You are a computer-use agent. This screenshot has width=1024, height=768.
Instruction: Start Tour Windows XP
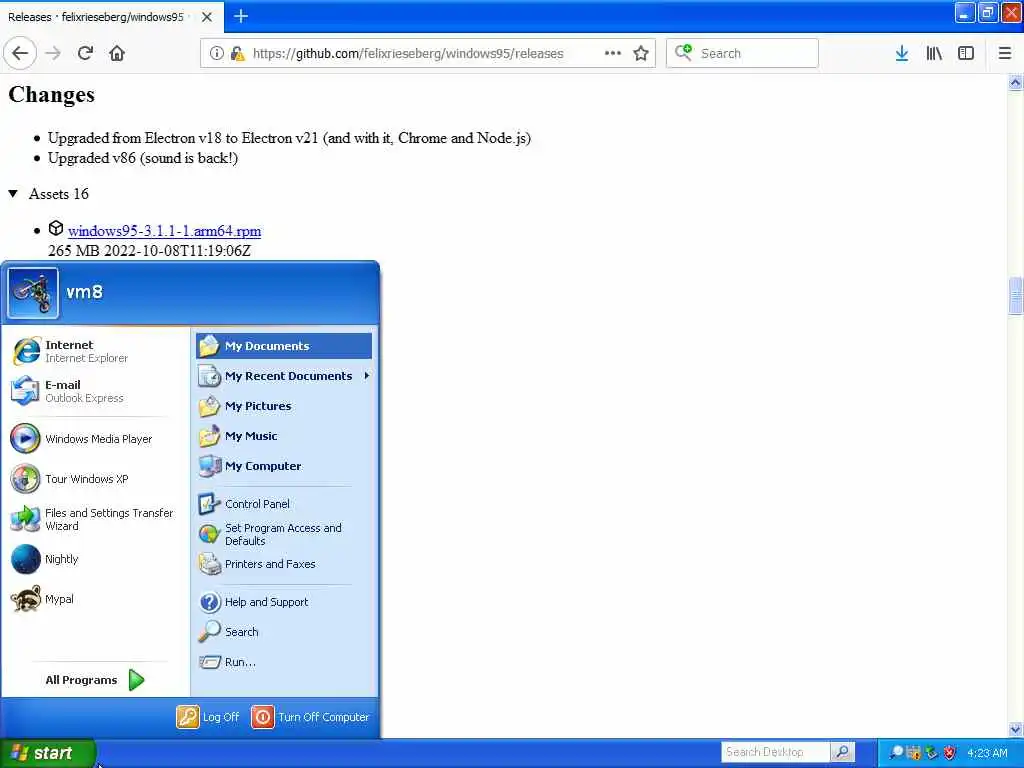point(95,479)
